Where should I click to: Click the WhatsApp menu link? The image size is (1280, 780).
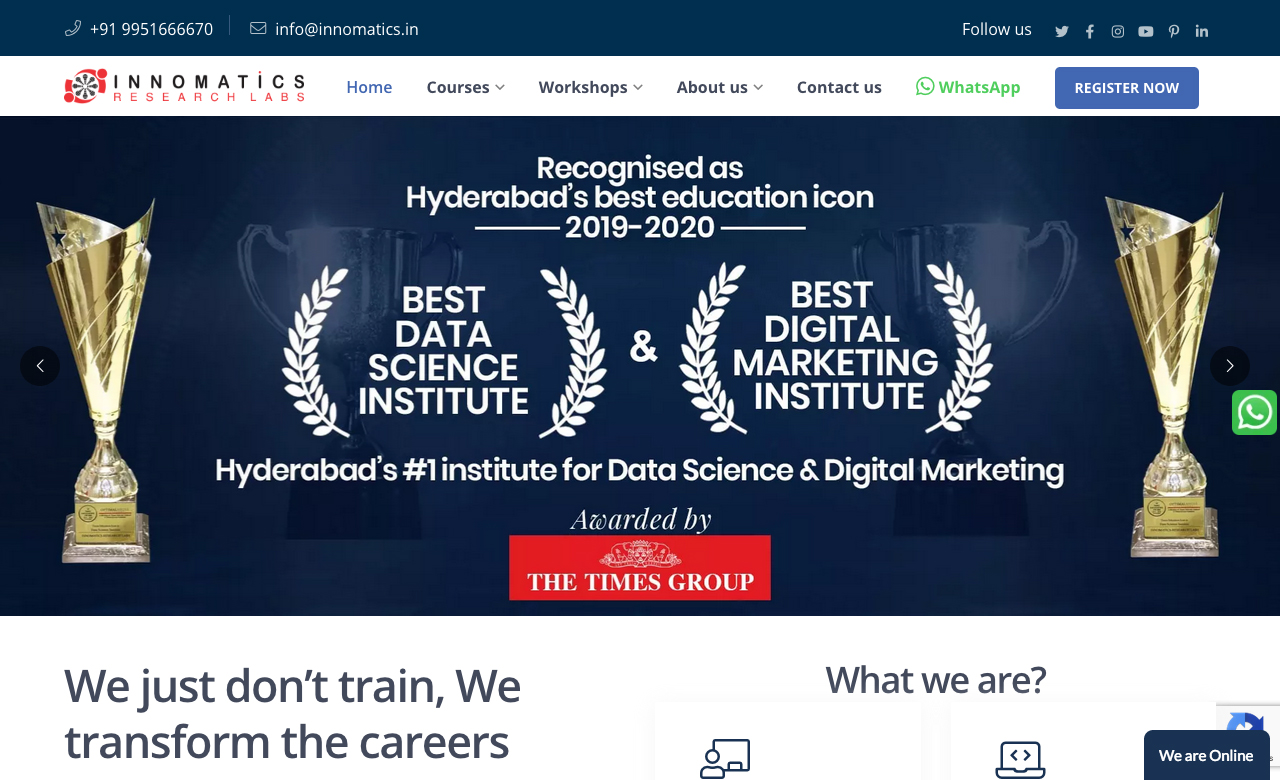tap(968, 87)
